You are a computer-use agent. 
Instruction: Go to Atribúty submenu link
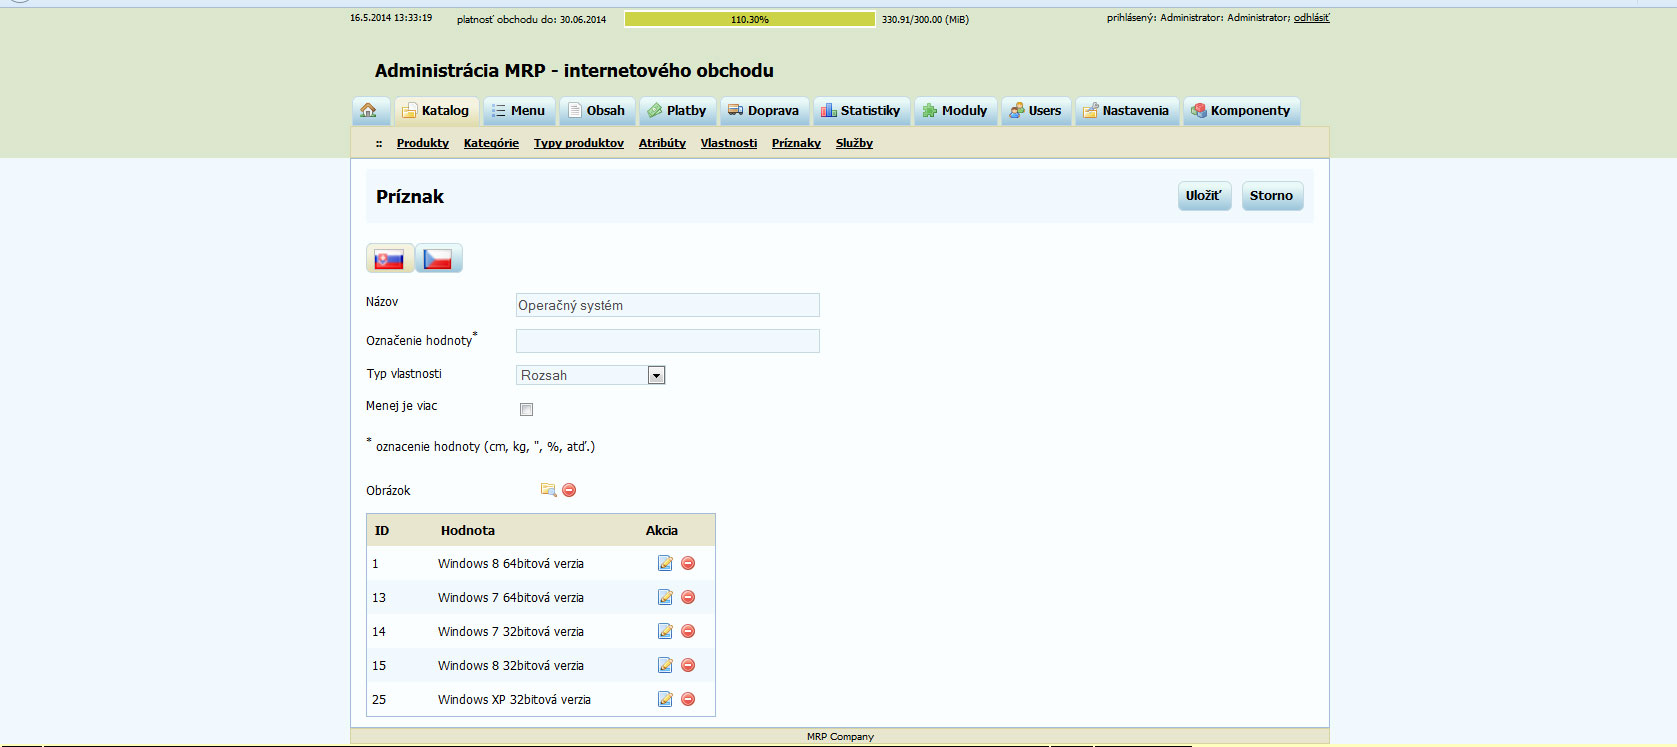662,143
